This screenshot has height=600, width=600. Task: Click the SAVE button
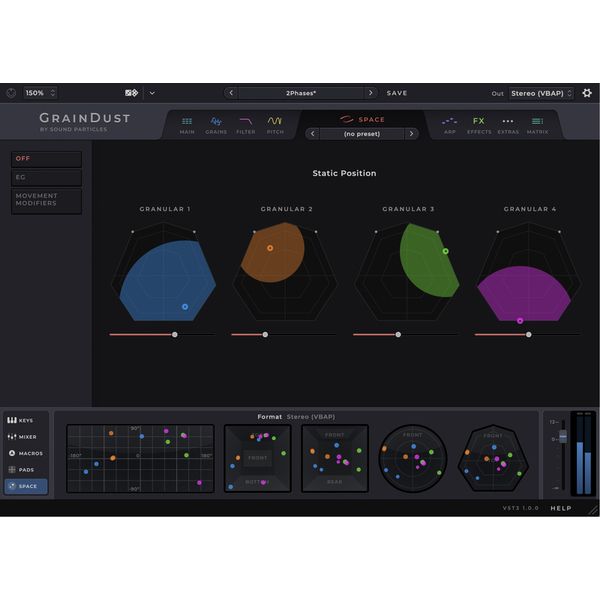click(396, 93)
